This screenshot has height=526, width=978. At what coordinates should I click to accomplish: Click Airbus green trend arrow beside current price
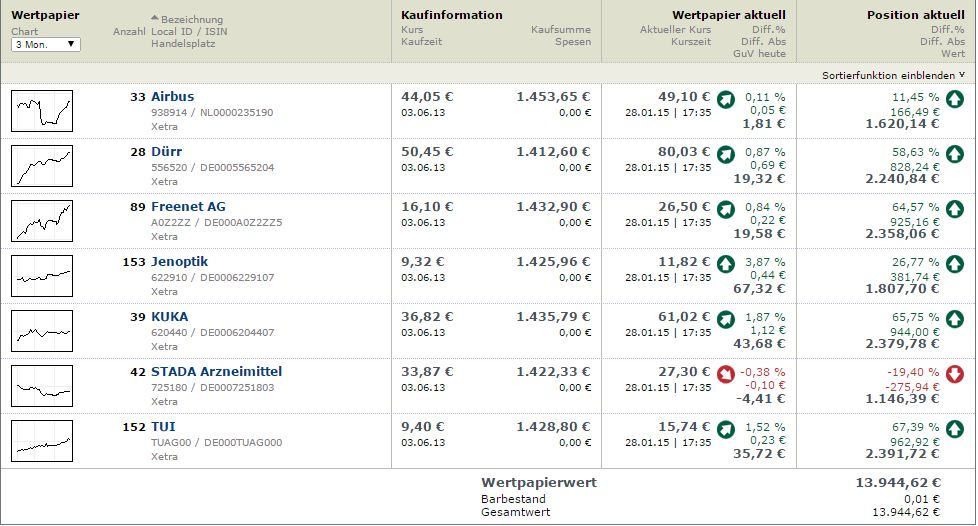(x=726, y=99)
